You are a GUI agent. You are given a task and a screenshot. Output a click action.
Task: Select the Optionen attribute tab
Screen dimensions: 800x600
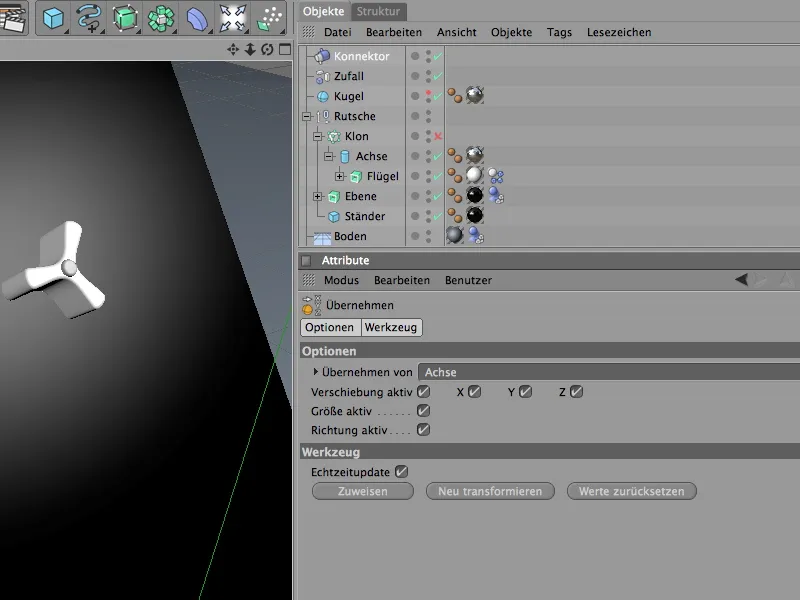pyautogui.click(x=330, y=327)
